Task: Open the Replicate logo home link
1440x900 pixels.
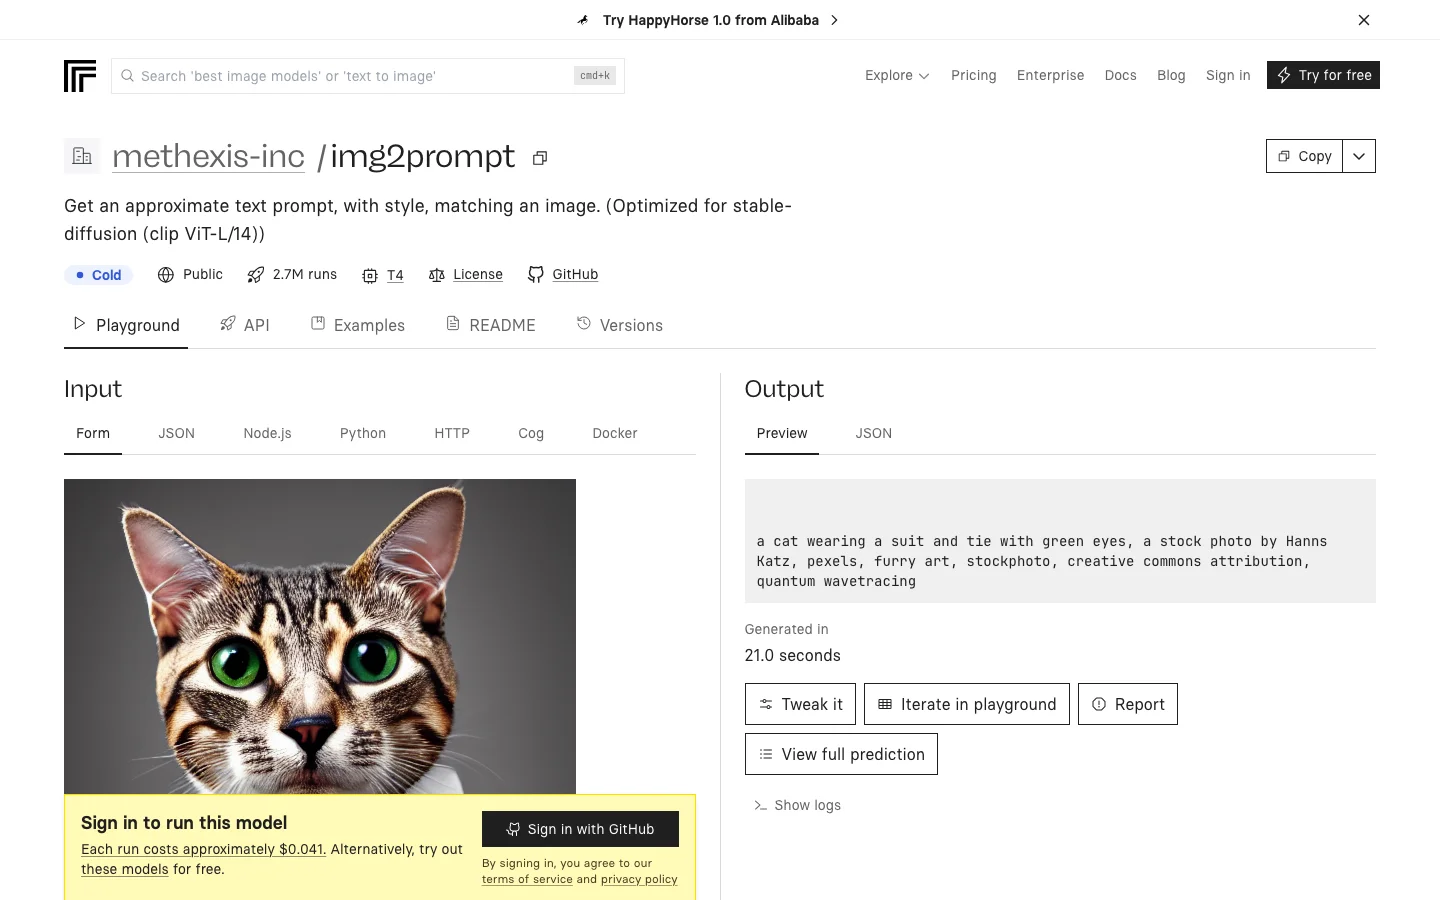Action: 80,76
